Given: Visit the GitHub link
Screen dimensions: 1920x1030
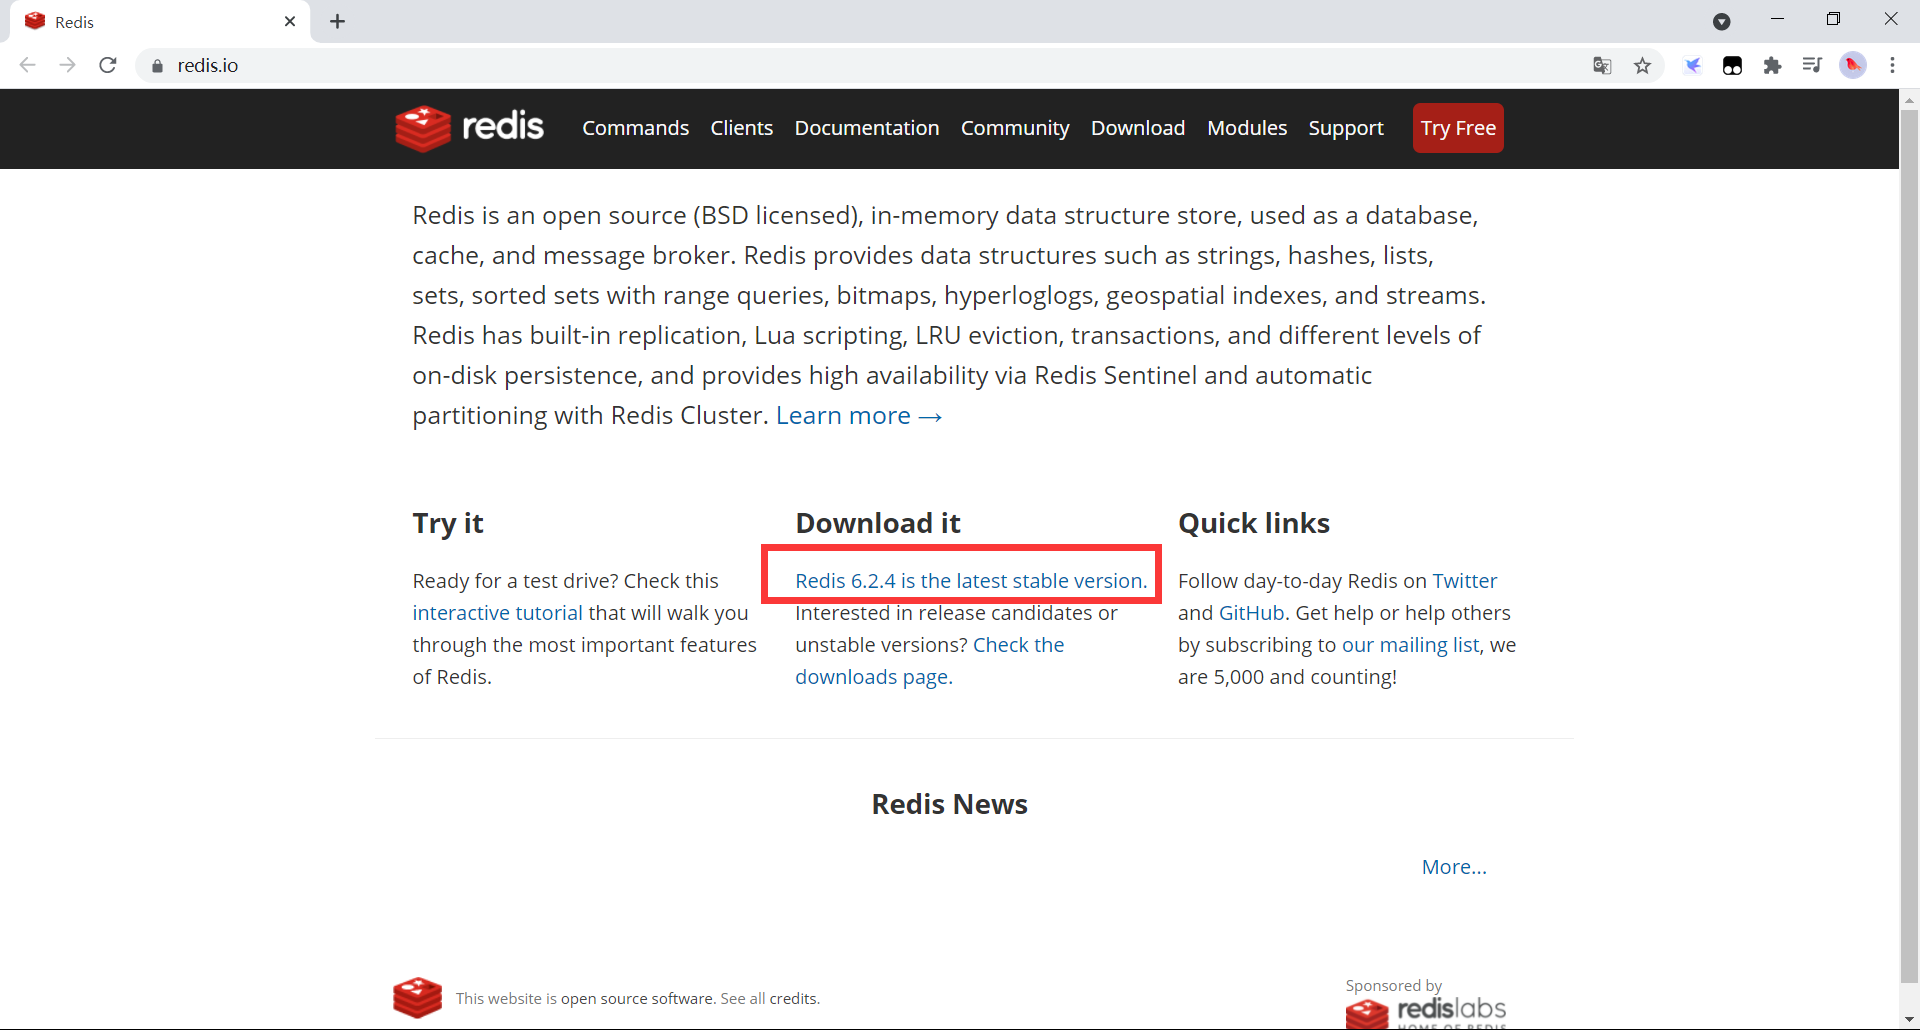Looking at the screenshot, I should pos(1251,613).
